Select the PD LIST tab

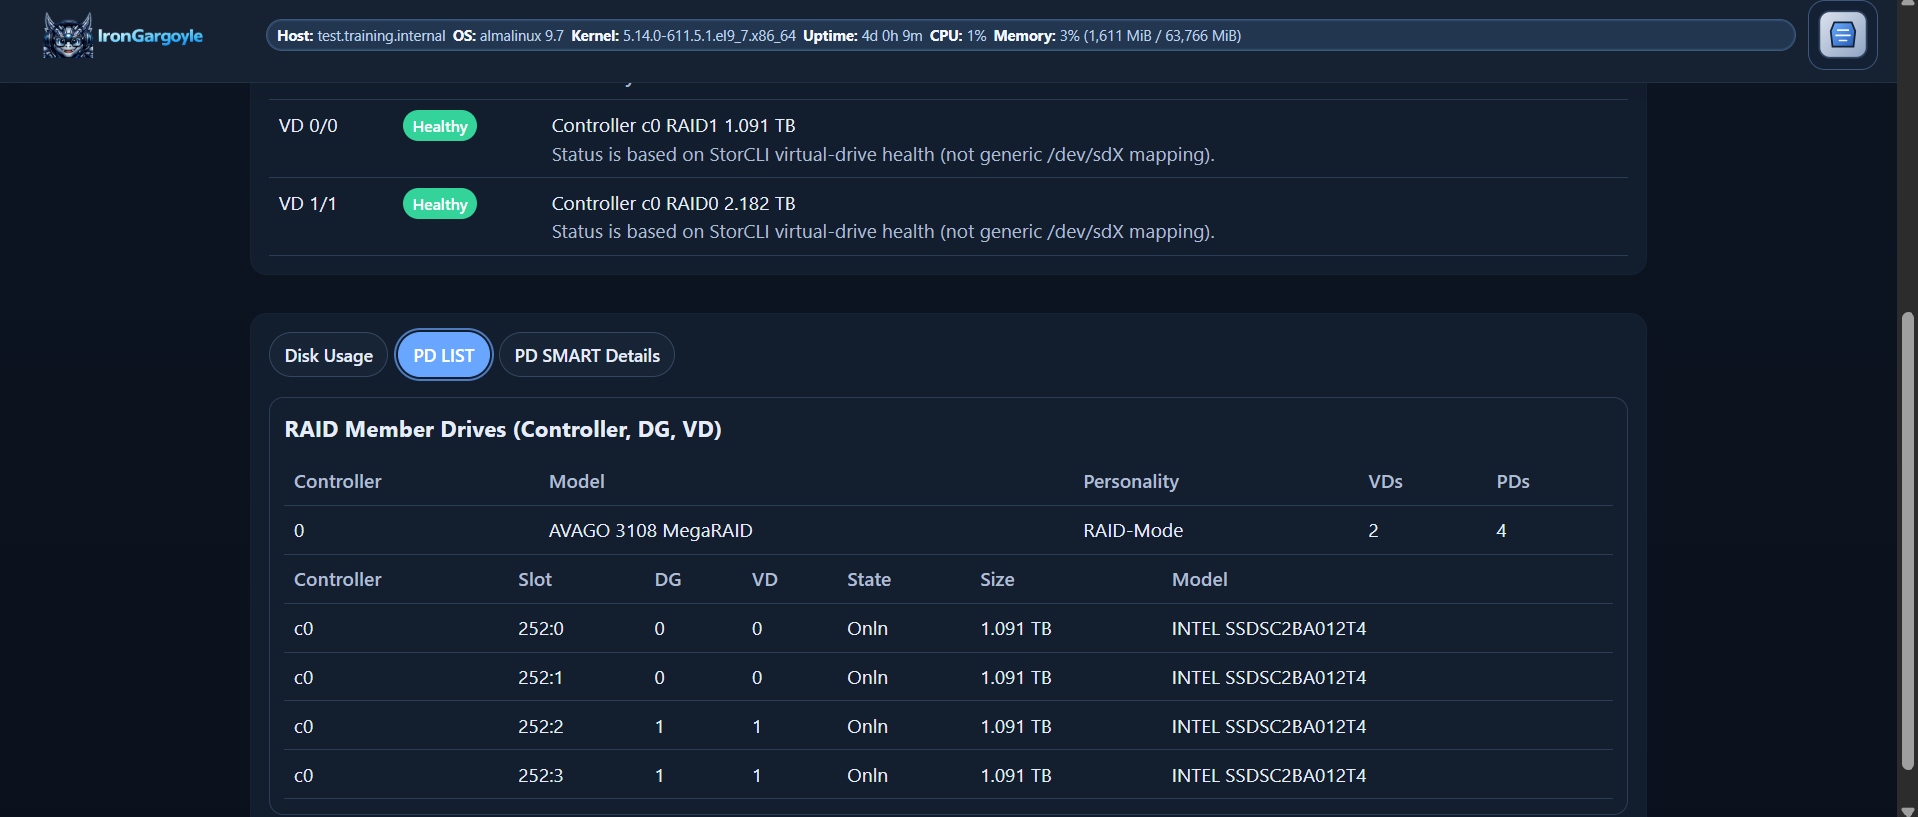click(x=444, y=356)
